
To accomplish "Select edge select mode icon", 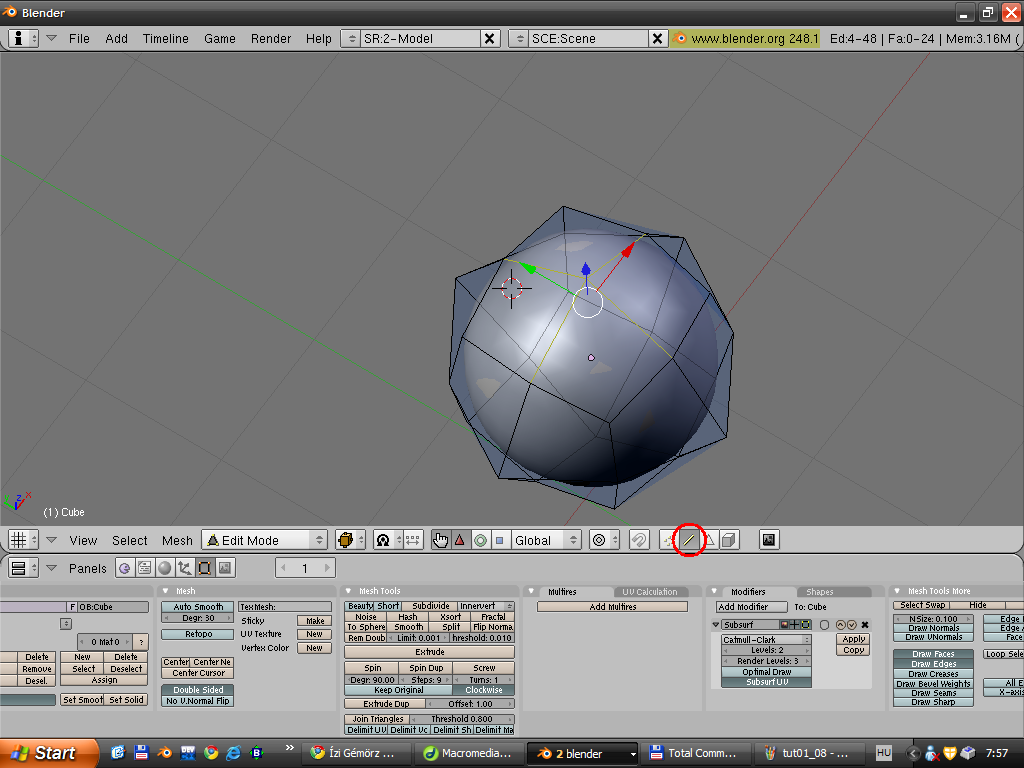I will pyautogui.click(x=688, y=540).
